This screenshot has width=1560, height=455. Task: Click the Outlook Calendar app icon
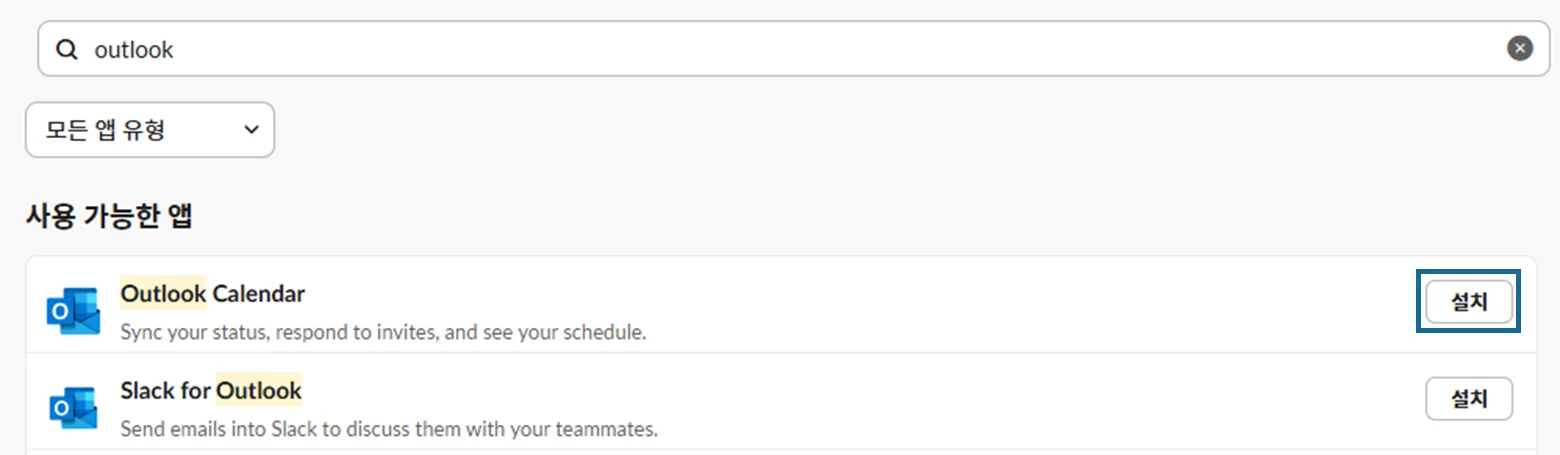tap(73, 311)
